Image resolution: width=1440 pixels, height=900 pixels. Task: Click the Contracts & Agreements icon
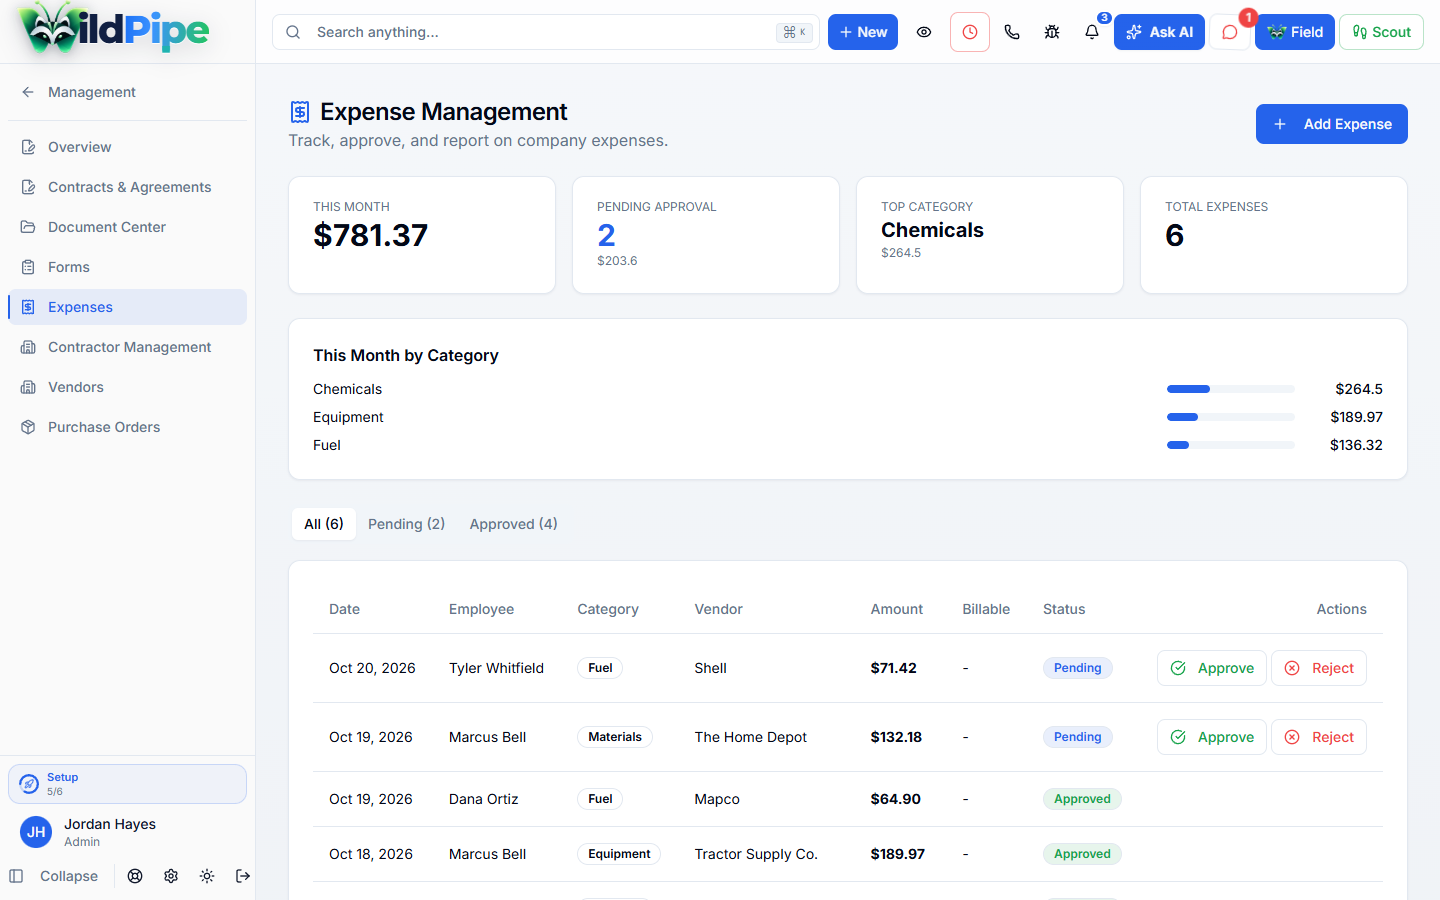28,187
